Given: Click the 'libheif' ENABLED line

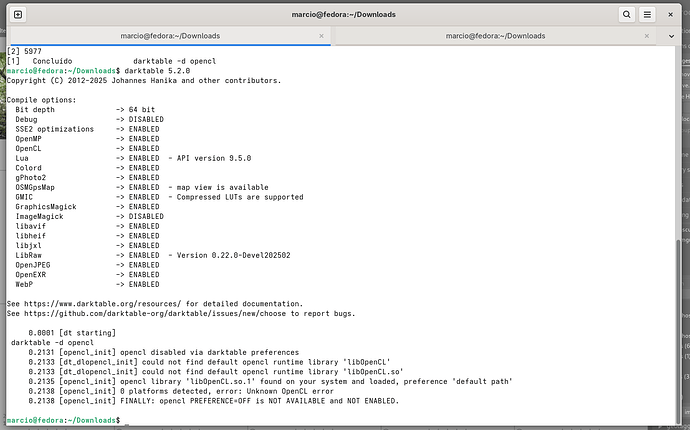Looking at the screenshot, I should tap(87, 235).
